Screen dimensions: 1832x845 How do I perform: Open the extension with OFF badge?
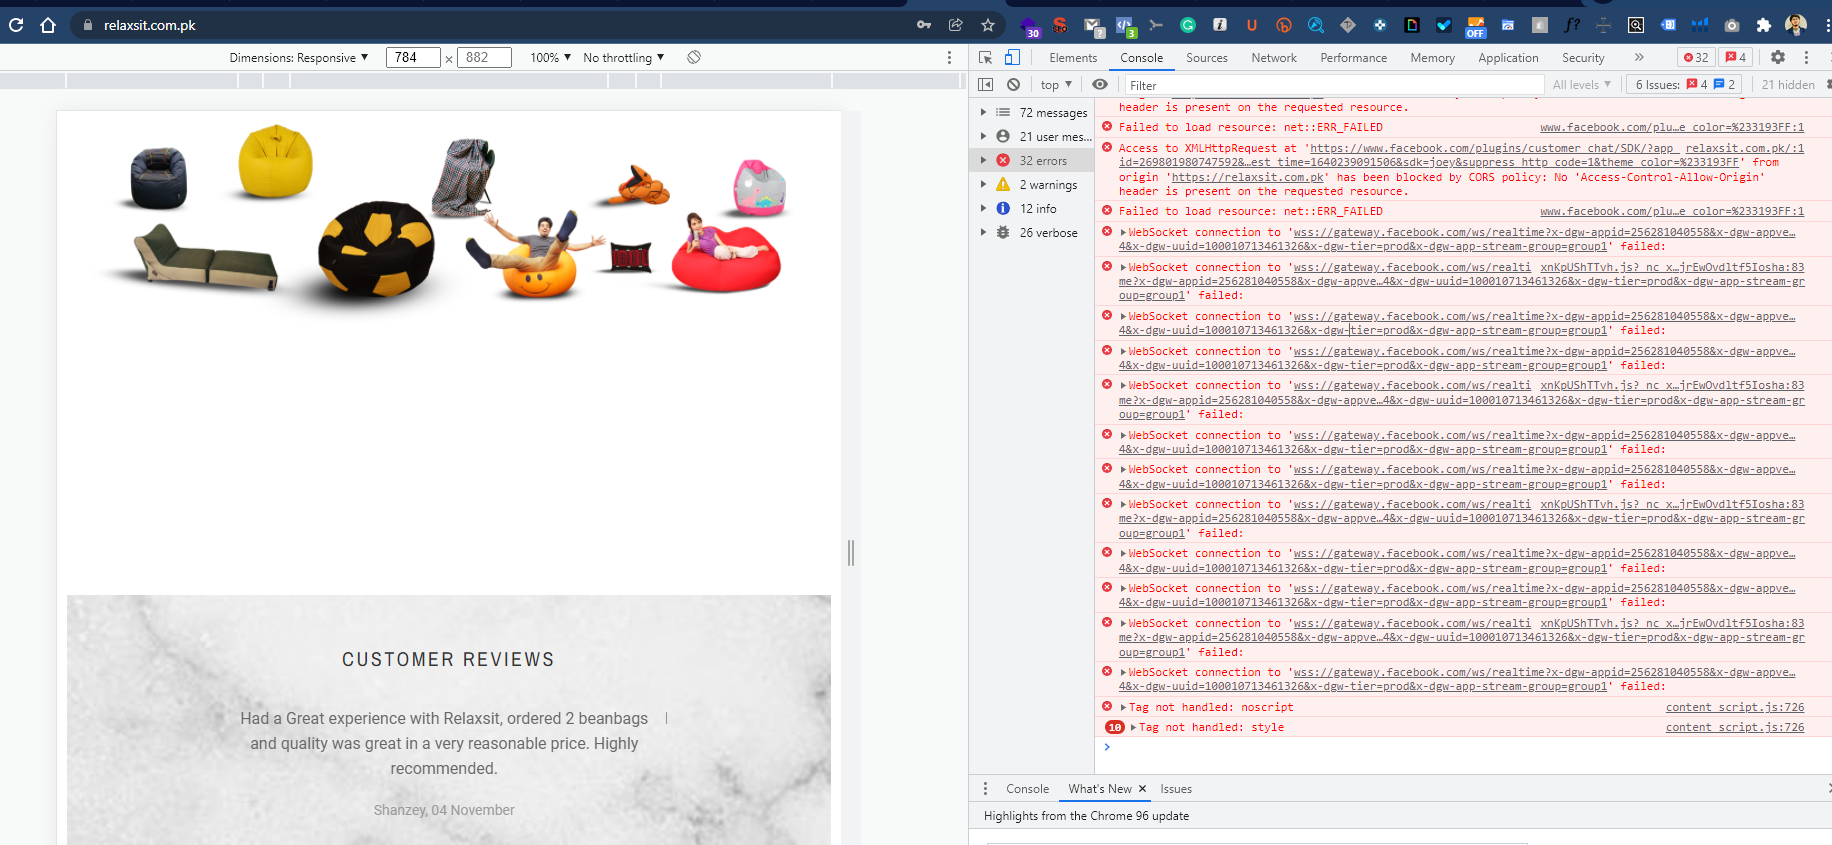[x=1476, y=26]
